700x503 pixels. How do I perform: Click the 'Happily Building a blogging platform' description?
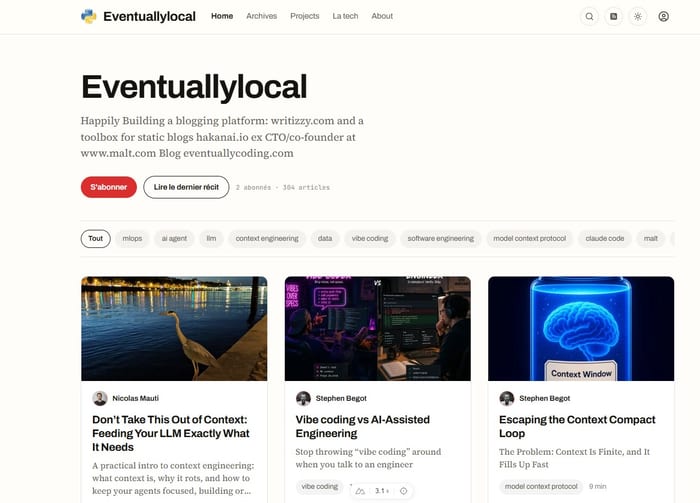pyautogui.click(x=222, y=137)
